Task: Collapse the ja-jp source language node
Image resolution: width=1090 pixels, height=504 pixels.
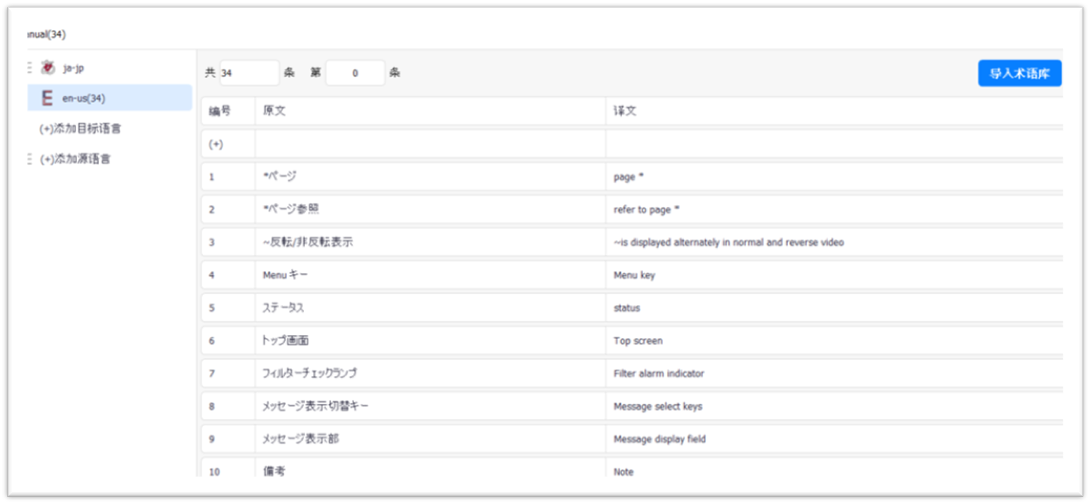Action: pyautogui.click(x=30, y=68)
